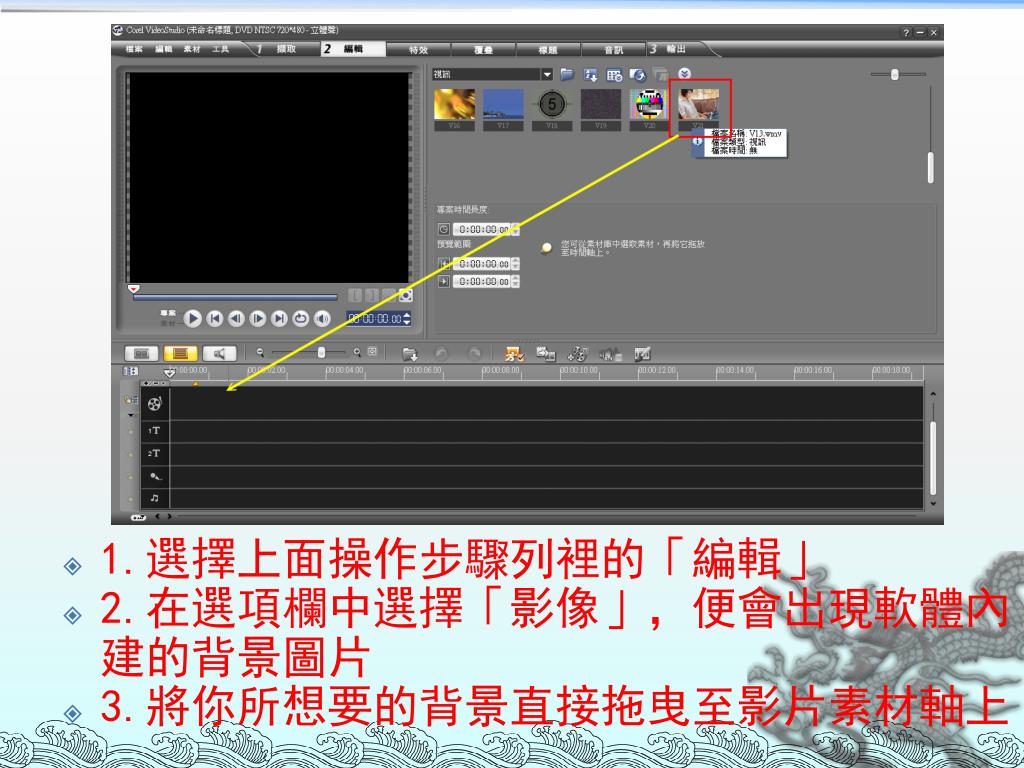Click the timeline vertical scrollbar
The image size is (1024, 768).
point(933,457)
